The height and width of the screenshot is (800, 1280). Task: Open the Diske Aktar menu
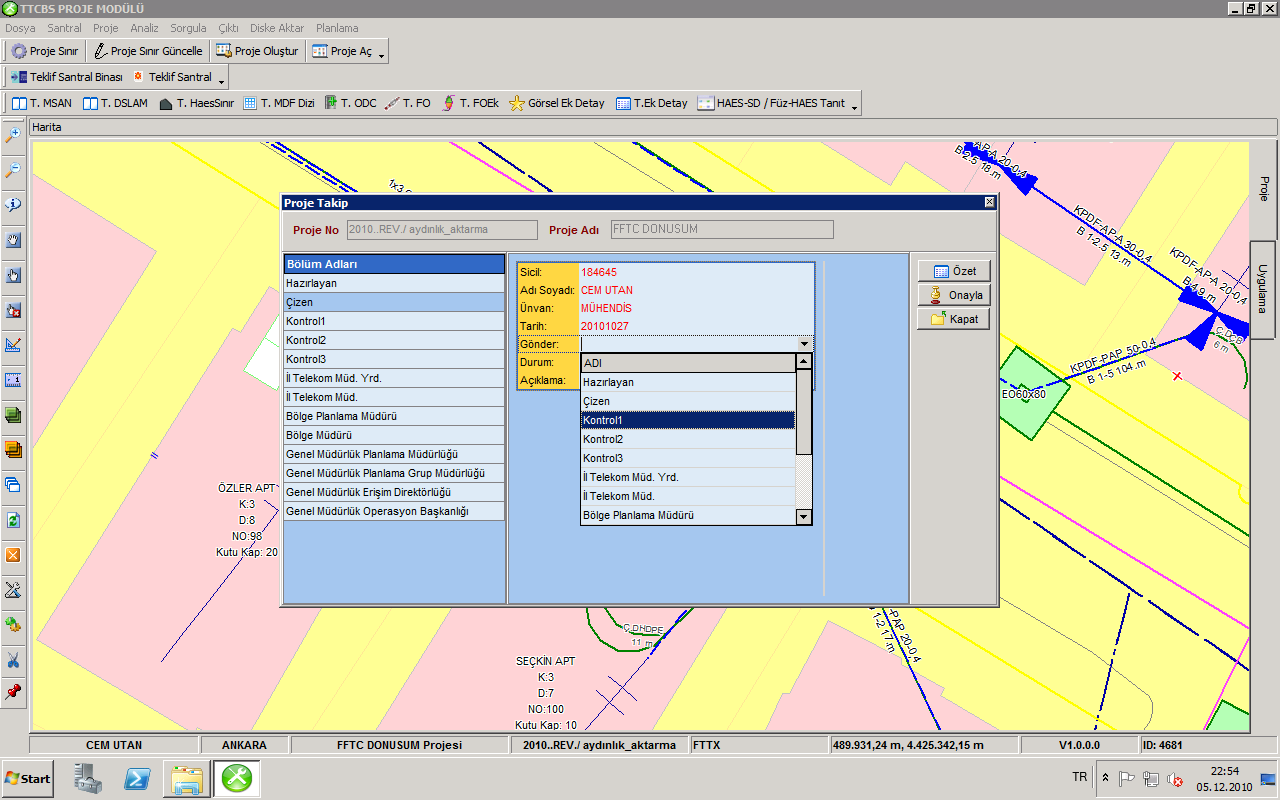[x=277, y=28]
